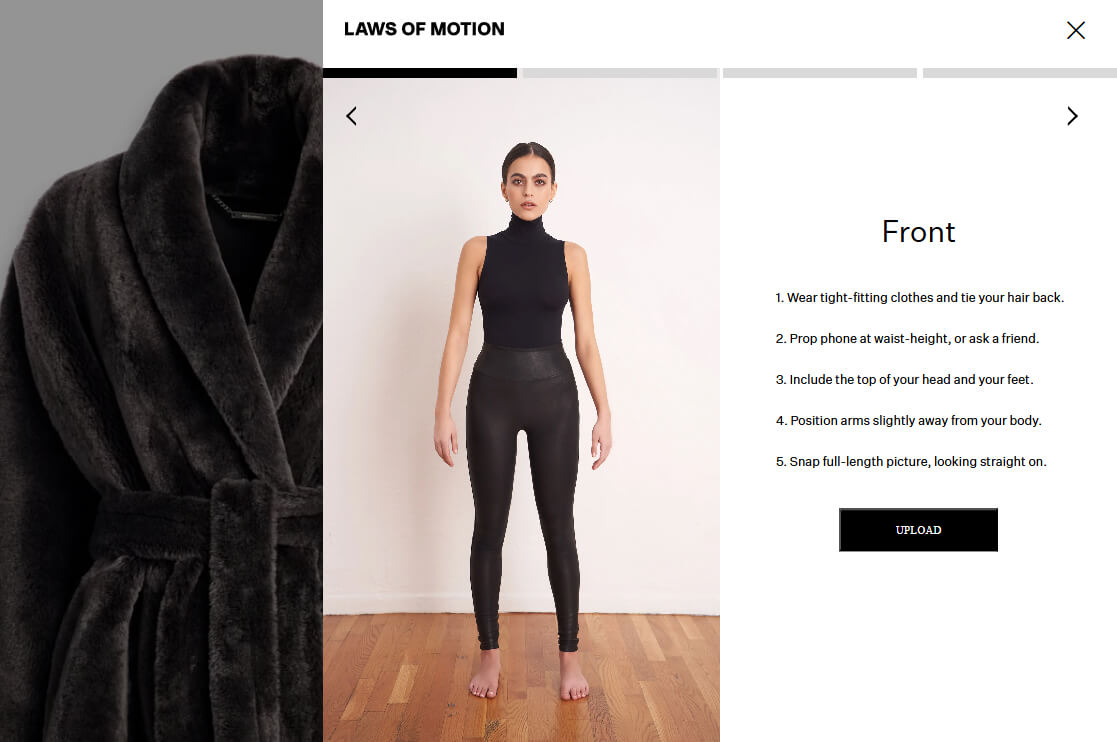Viewport: 1117px width, 742px height.
Task: Go back with the left chevron arrow
Action: coord(351,116)
